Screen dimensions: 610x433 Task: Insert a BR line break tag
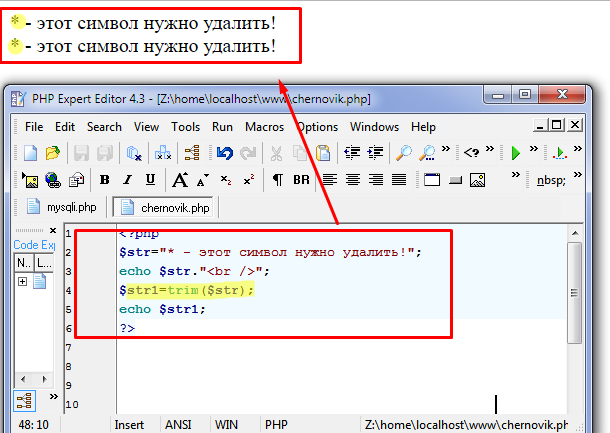click(301, 180)
